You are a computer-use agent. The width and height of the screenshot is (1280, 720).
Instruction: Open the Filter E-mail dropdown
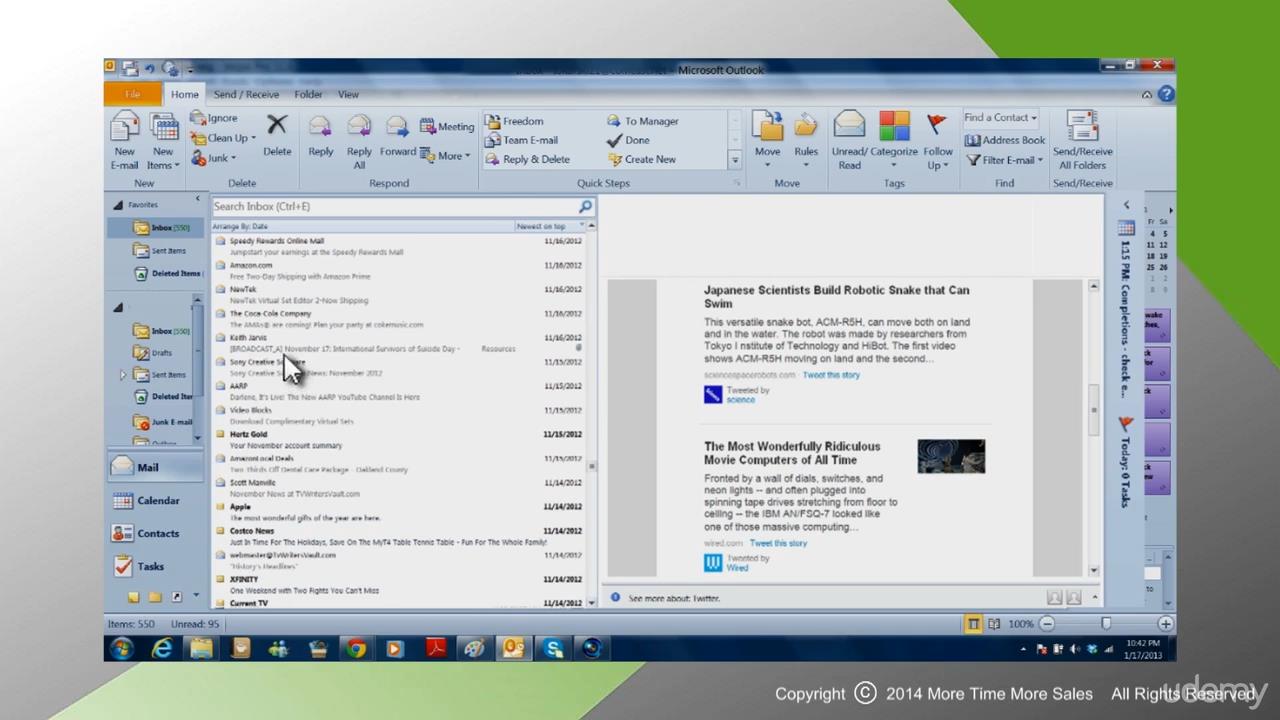[1005, 160]
